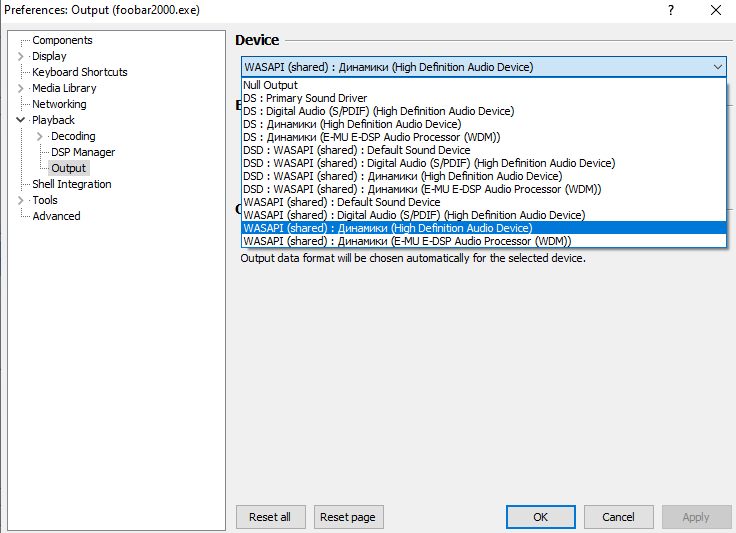Cancel the preferences dialog
This screenshot has height=533, width=736.
pyautogui.click(x=619, y=517)
